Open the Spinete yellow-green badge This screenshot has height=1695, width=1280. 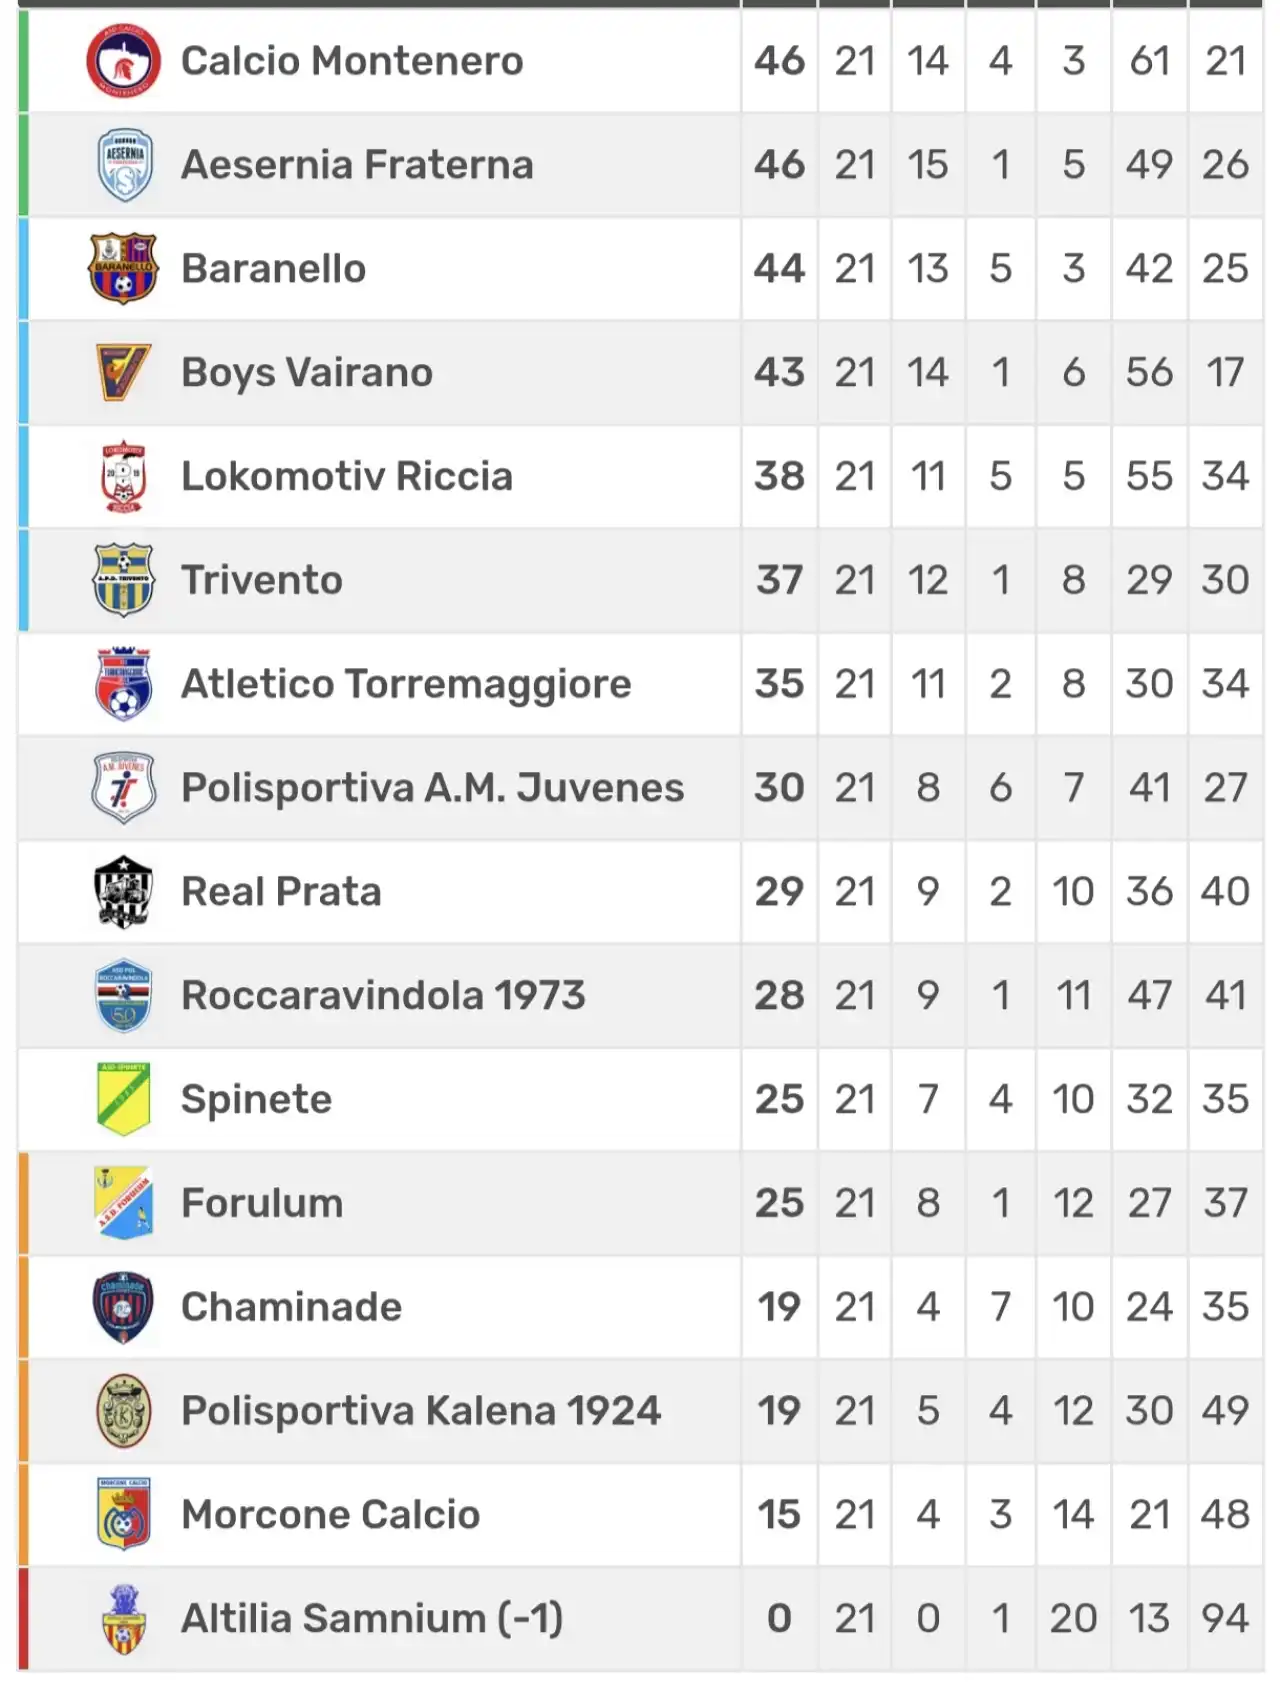(123, 1099)
